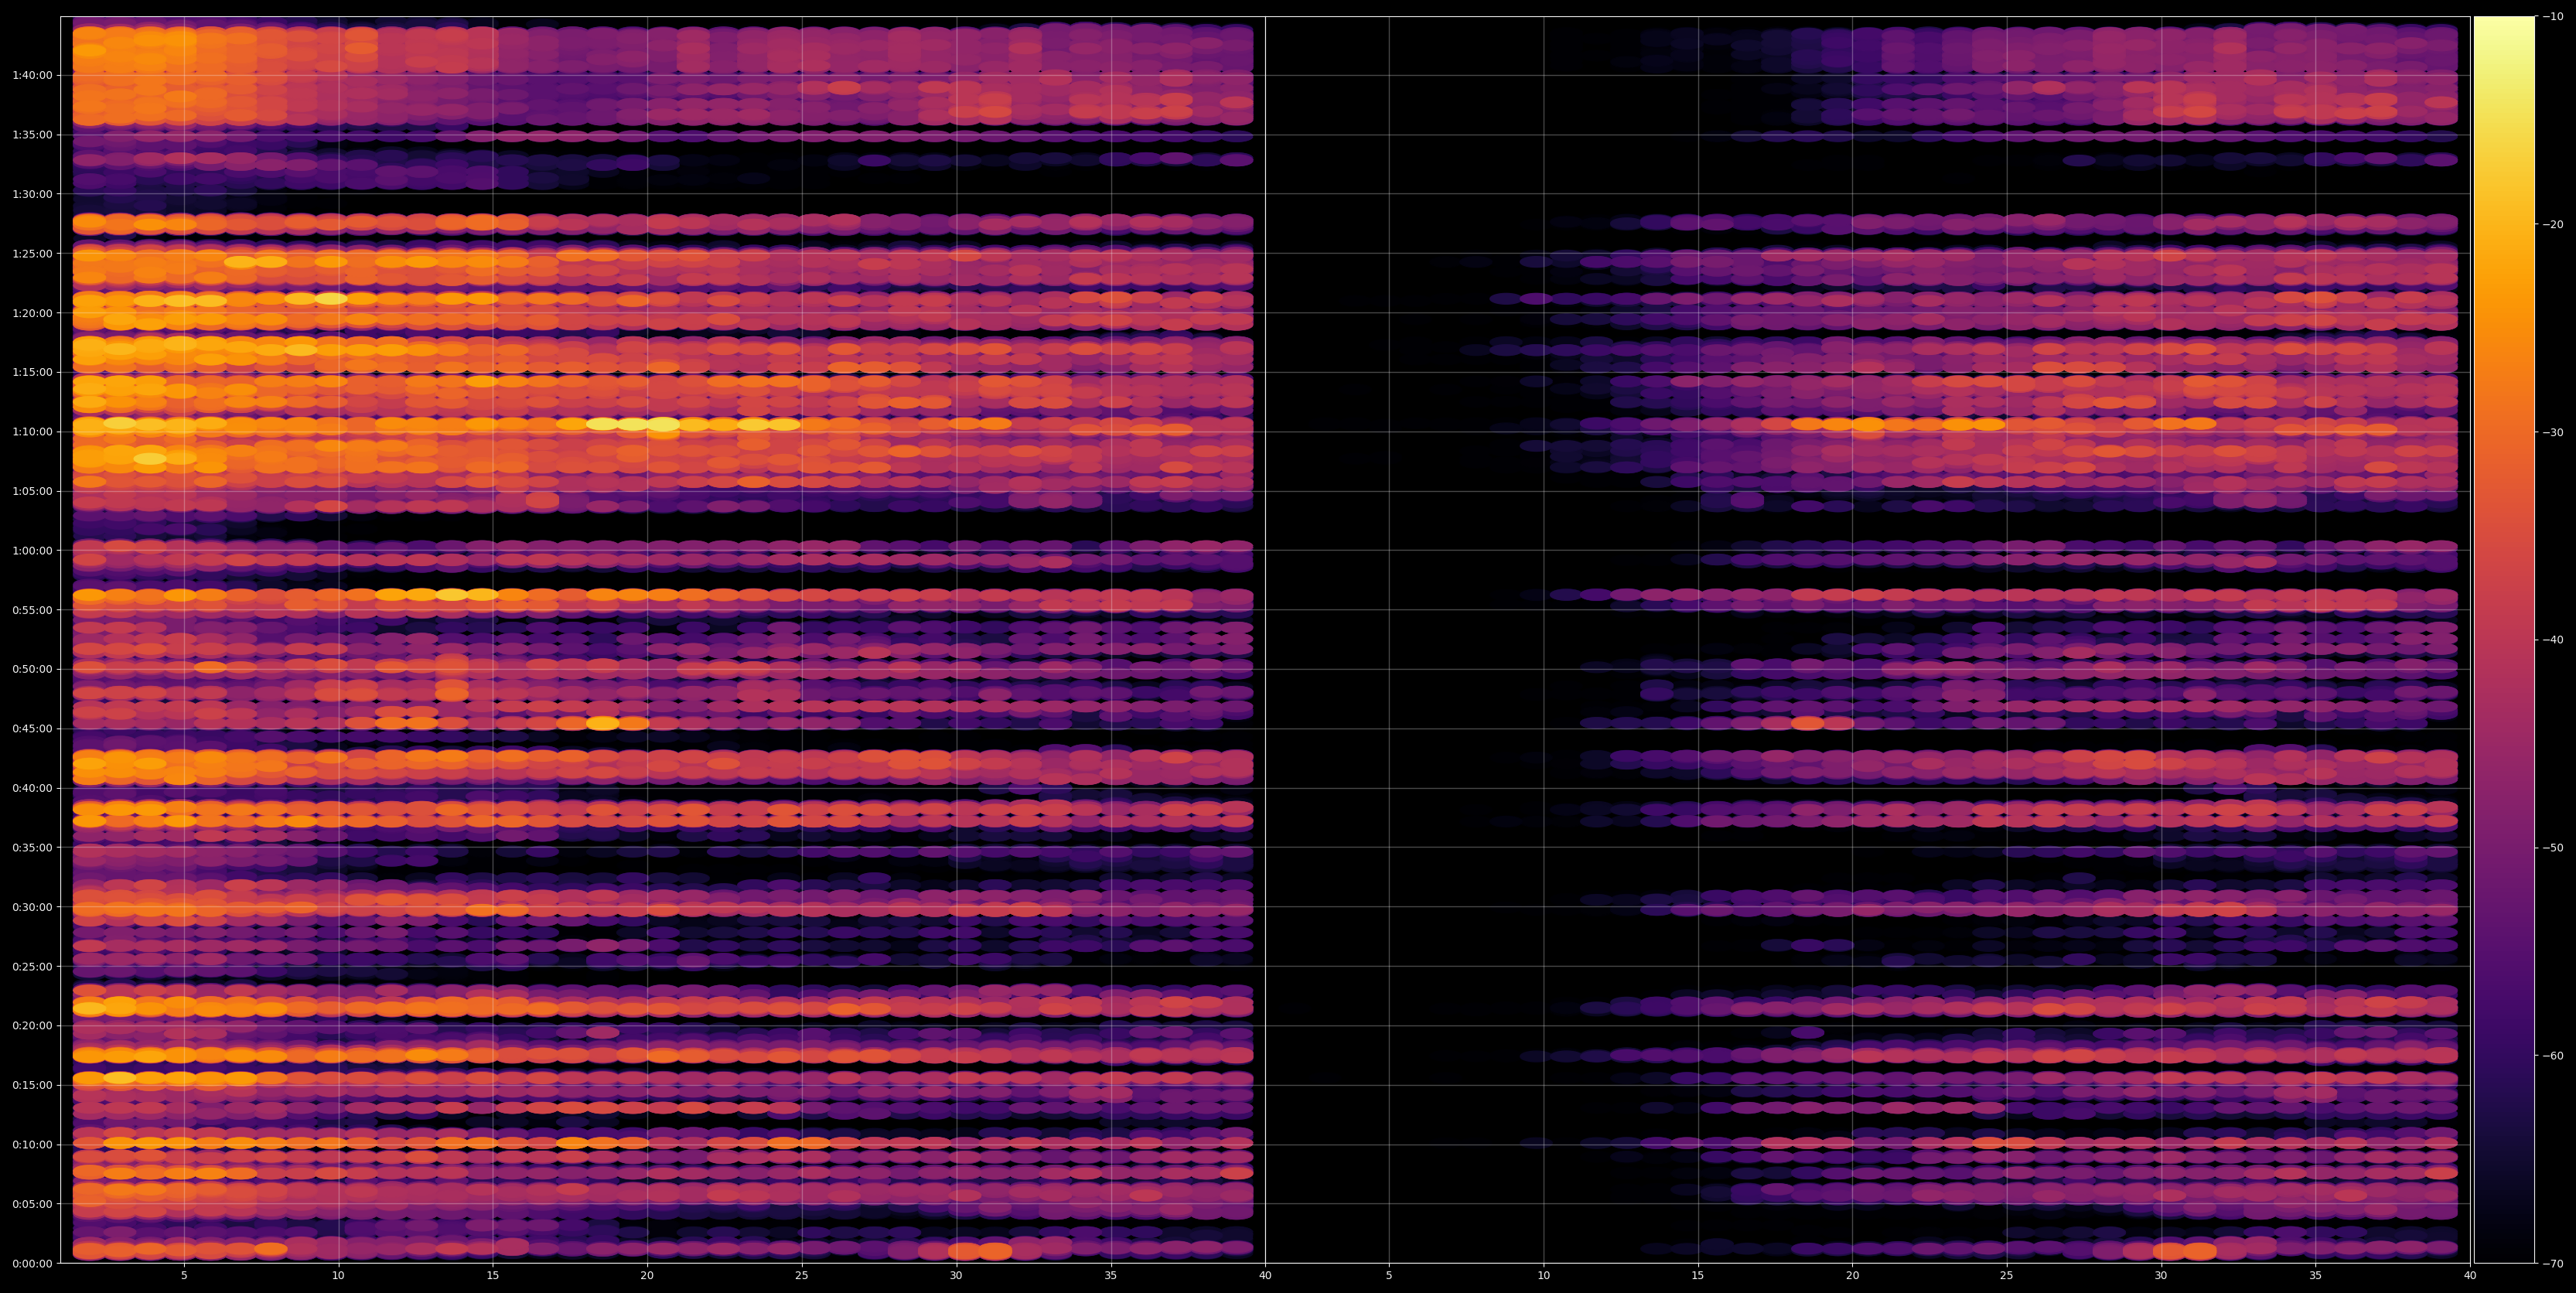Click the colorbar tick label −20
This screenshot has height=1293, width=2576.
coord(2553,224)
